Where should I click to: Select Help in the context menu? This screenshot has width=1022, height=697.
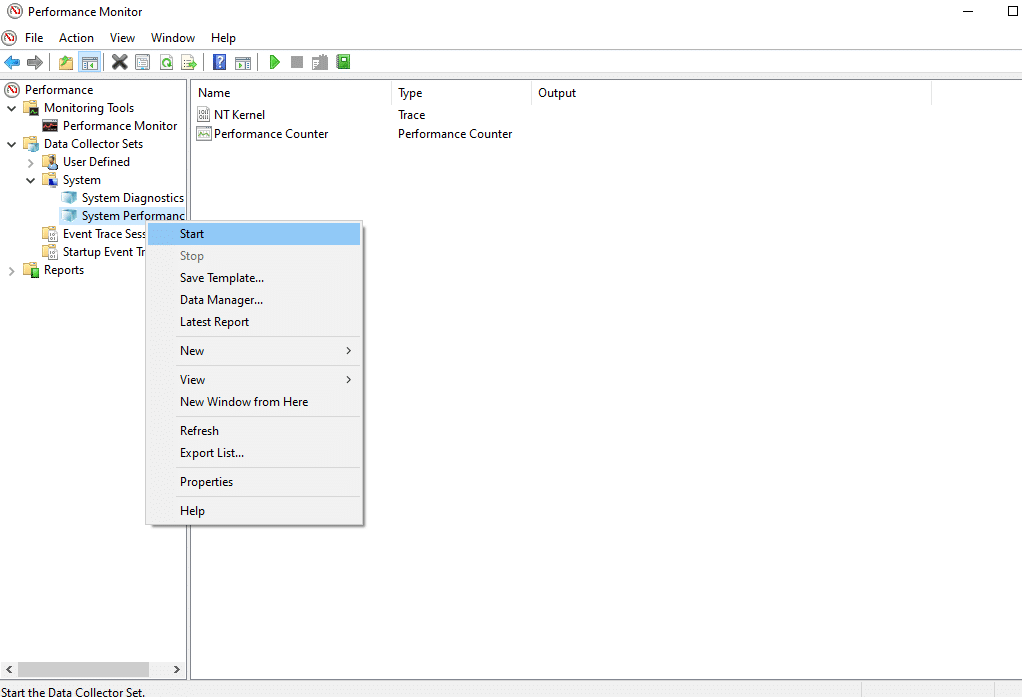pyautogui.click(x=254, y=511)
